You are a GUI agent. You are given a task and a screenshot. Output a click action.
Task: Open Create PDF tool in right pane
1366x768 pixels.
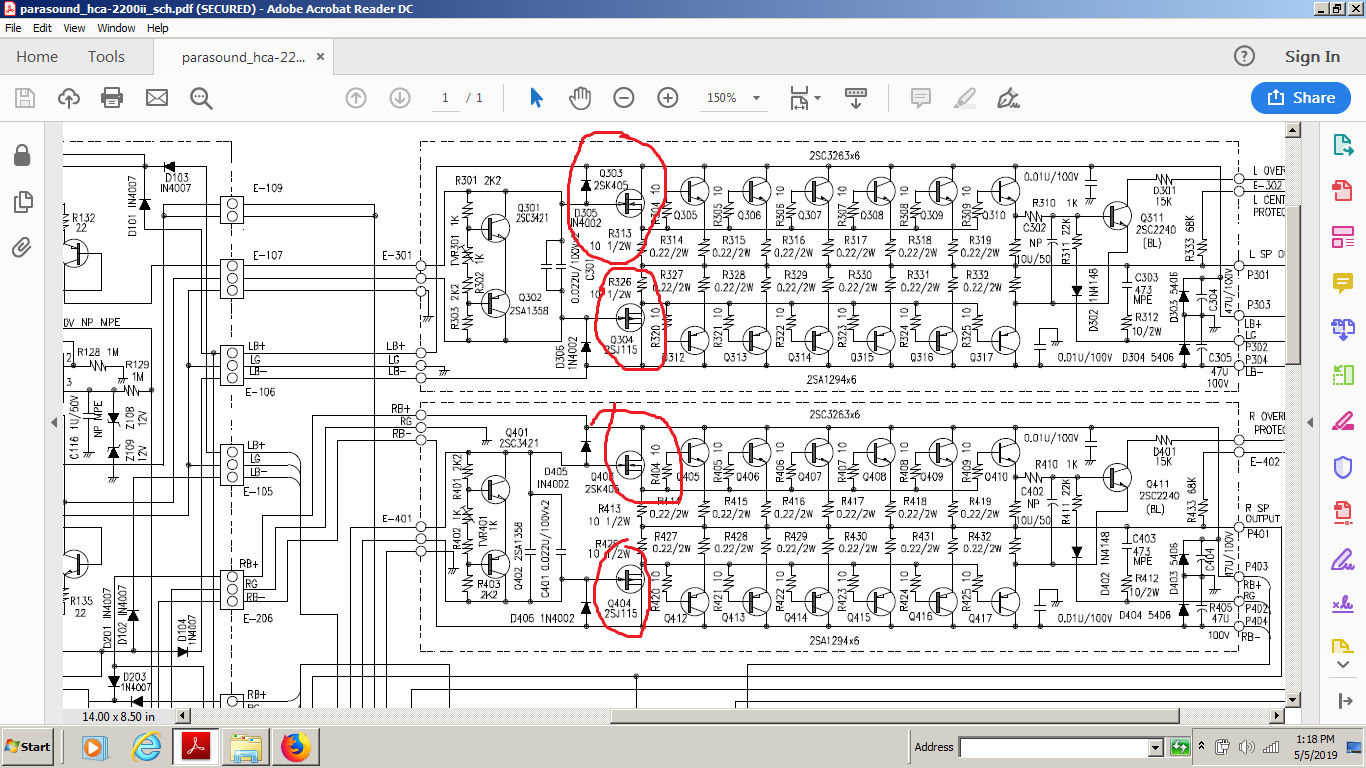(x=1343, y=190)
